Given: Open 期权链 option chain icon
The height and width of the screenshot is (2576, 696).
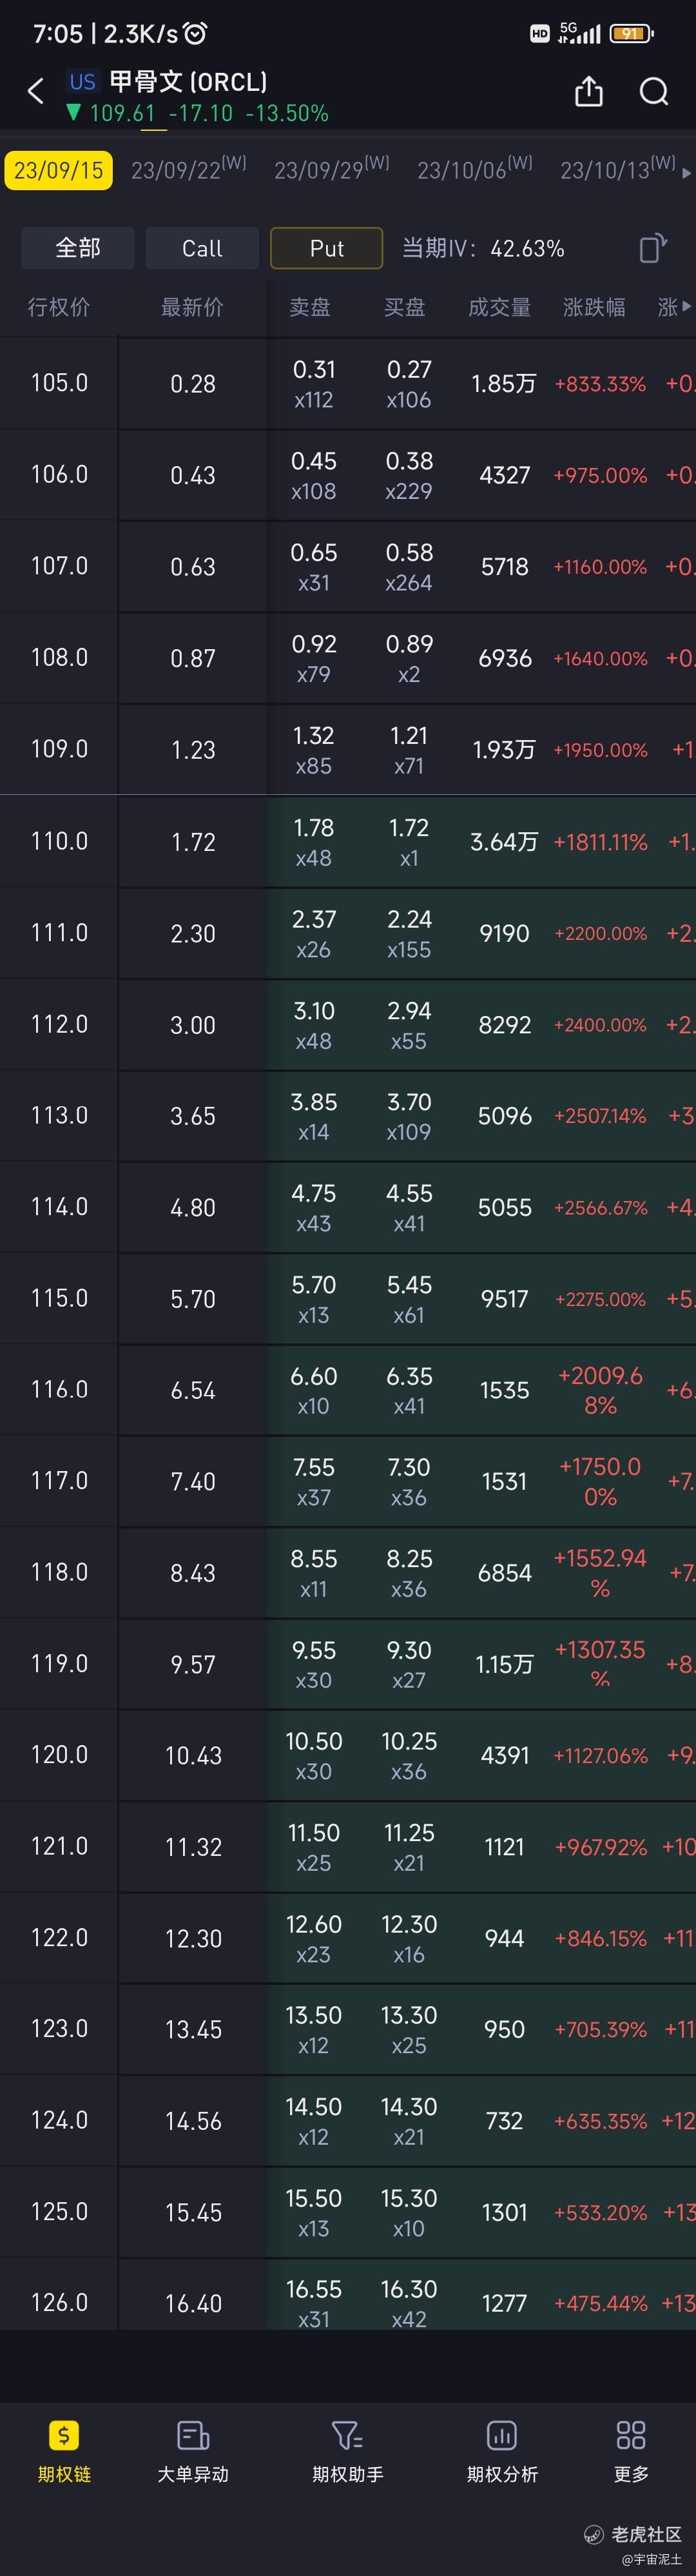Looking at the screenshot, I should point(64,2436).
